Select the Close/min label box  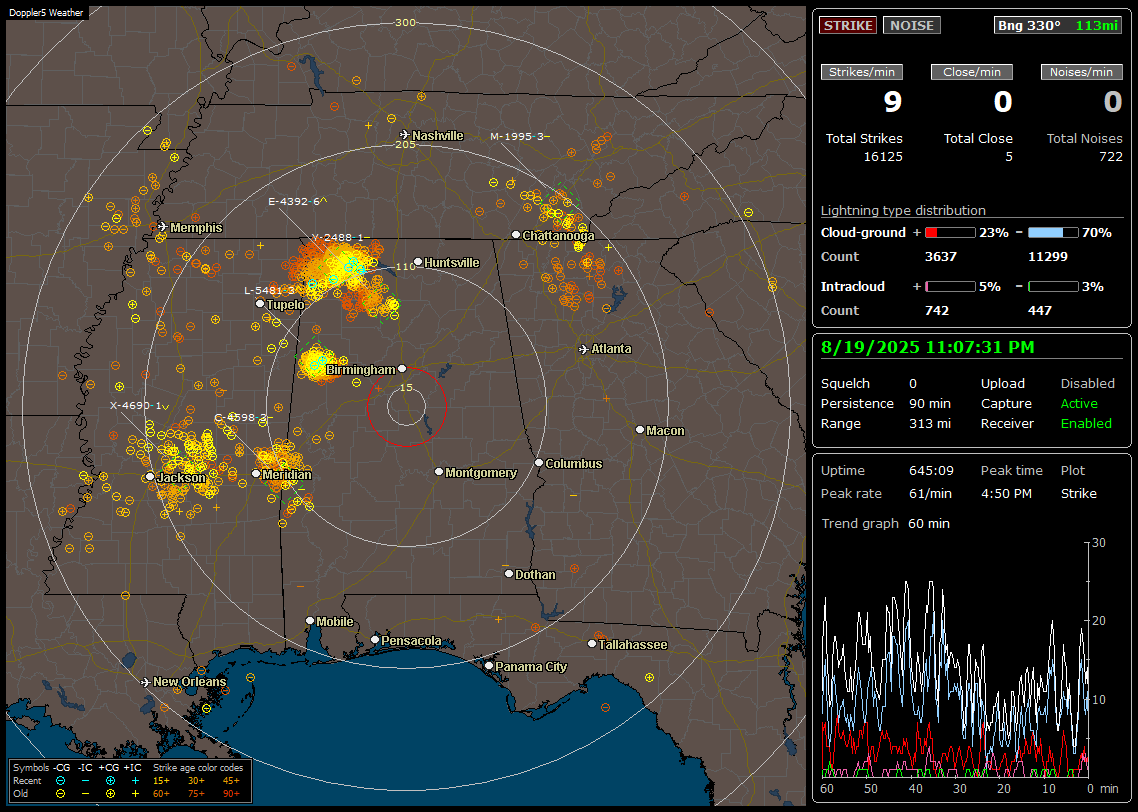pos(972,72)
